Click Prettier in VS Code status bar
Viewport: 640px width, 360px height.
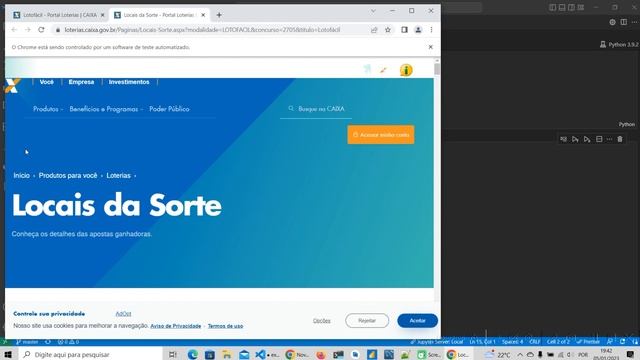pyautogui.click(x=588, y=342)
